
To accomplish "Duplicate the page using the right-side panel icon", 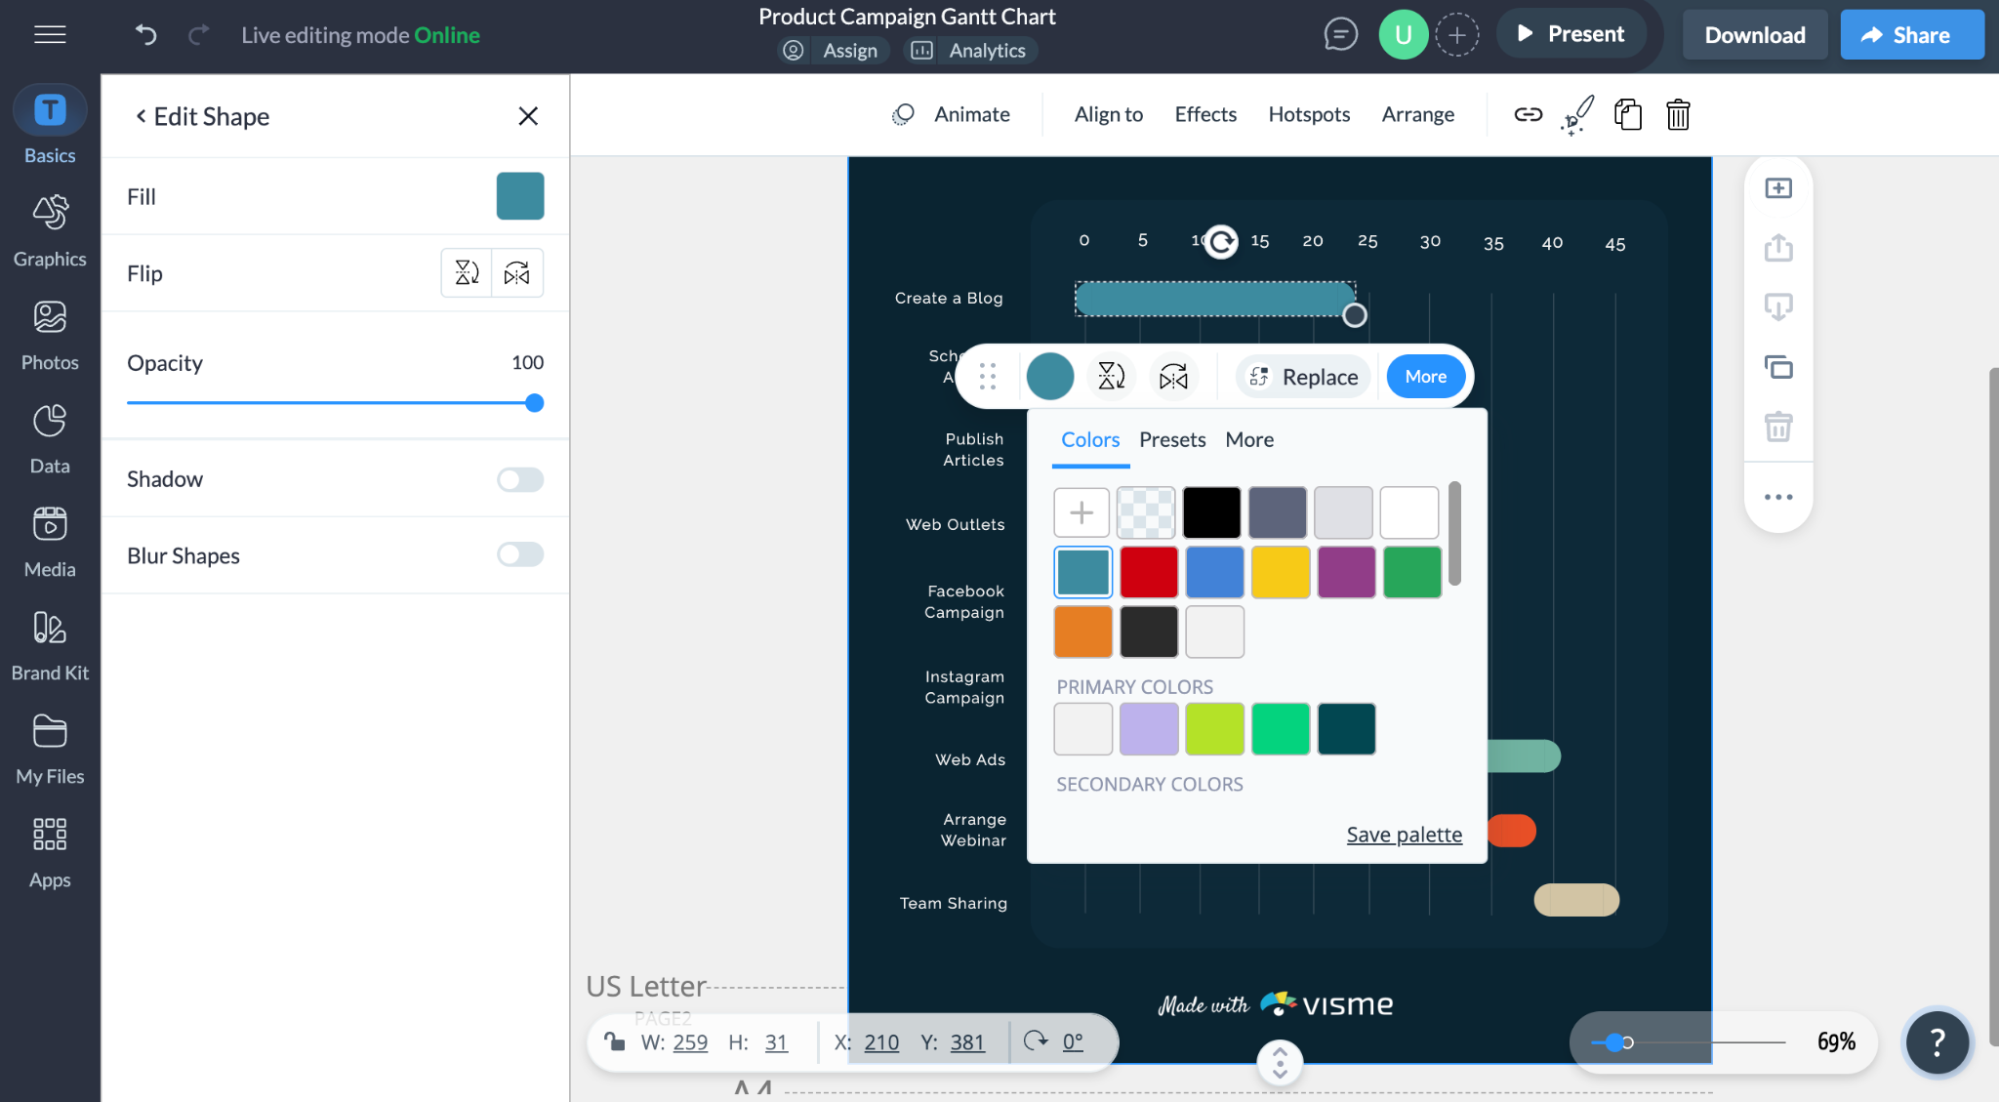I will [x=1778, y=367].
